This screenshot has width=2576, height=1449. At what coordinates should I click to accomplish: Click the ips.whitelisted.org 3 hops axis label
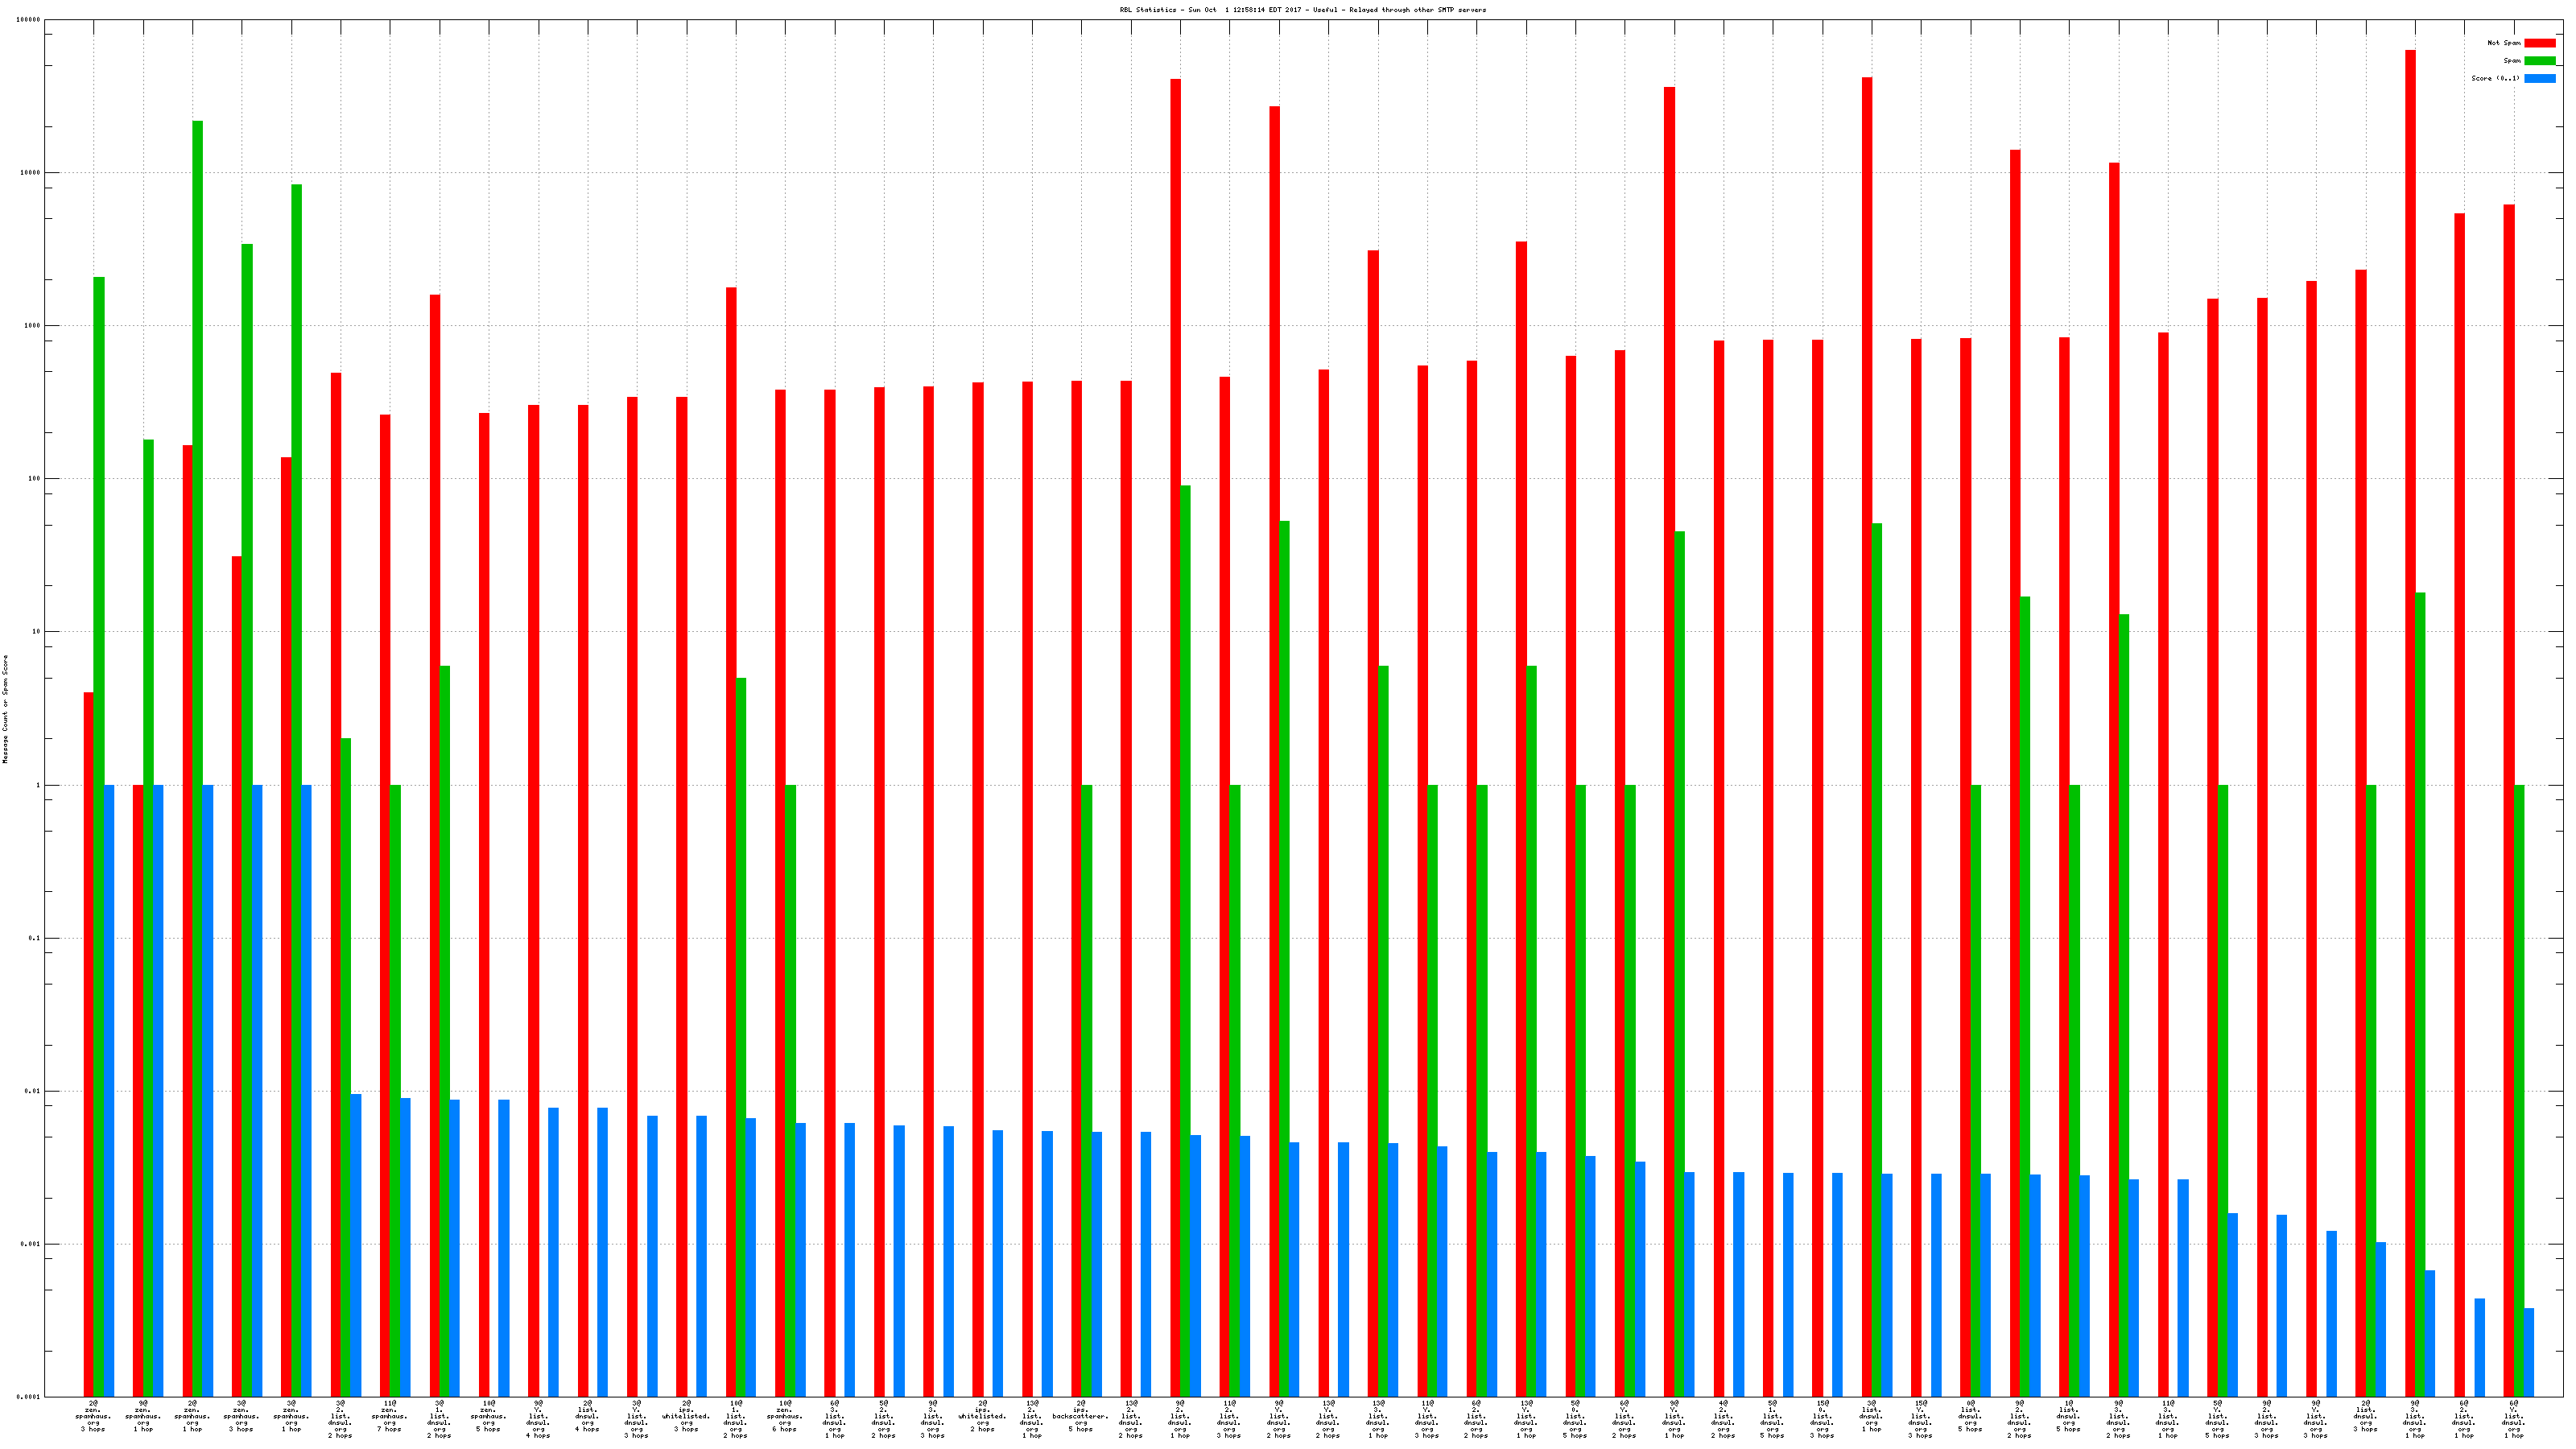coord(685,1416)
